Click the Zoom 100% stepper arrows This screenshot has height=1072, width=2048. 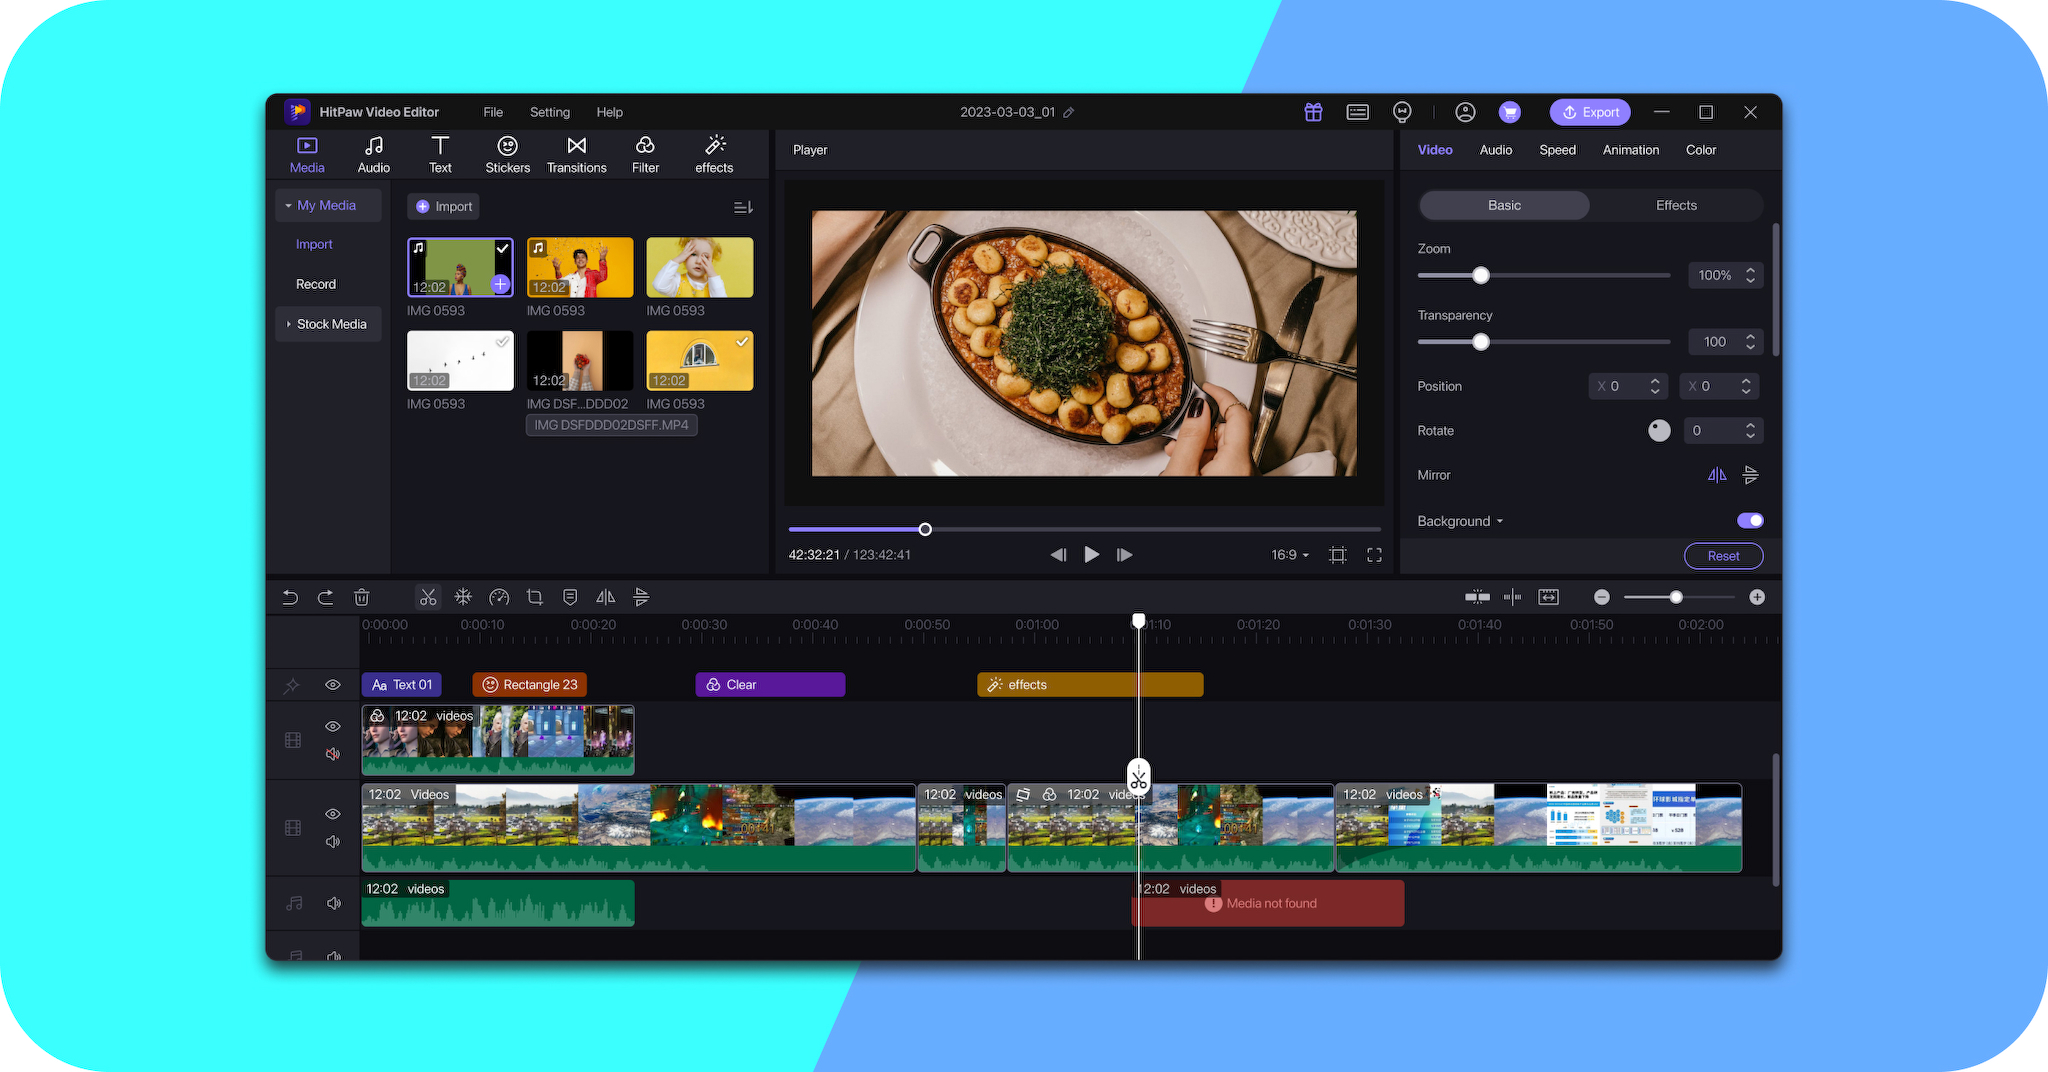tap(1751, 275)
